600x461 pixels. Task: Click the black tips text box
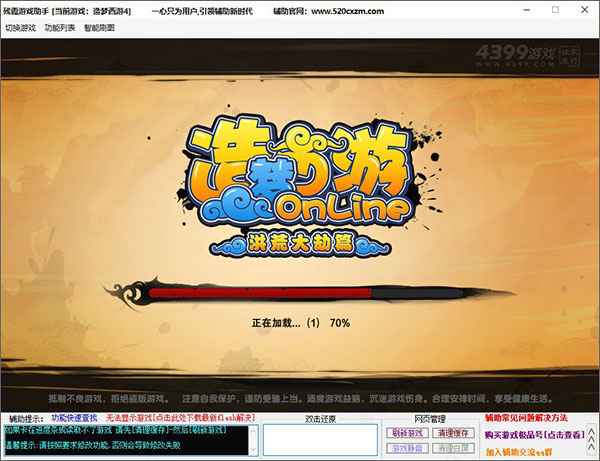coord(126,440)
